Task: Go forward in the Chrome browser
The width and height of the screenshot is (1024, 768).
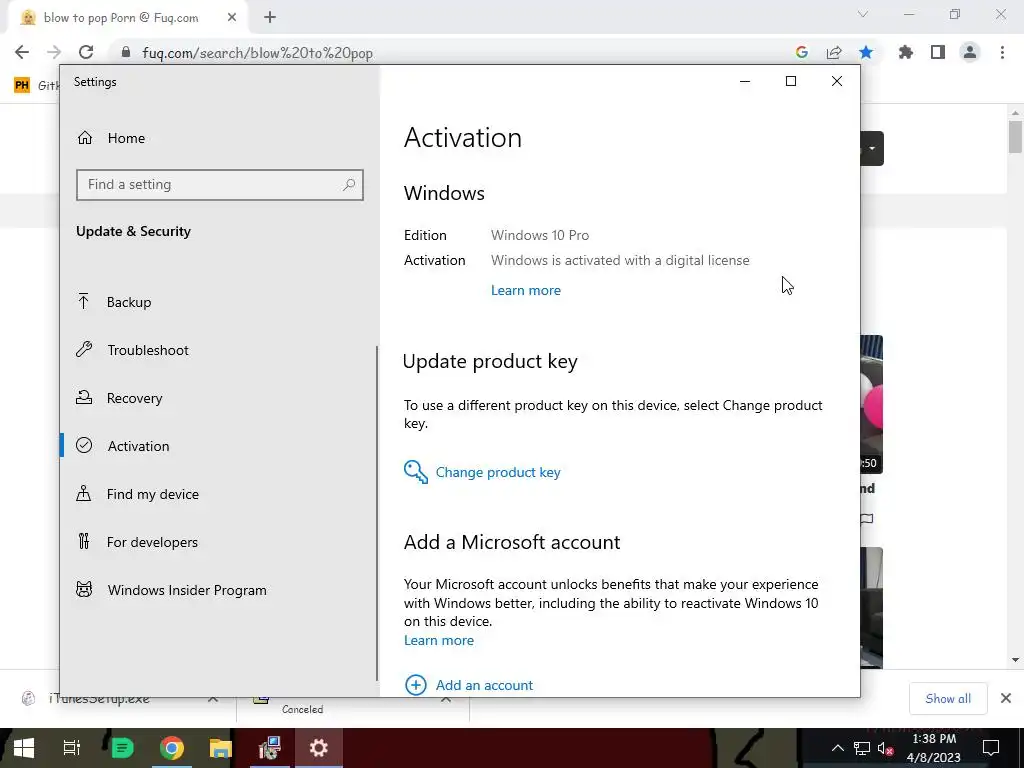Action: tap(54, 52)
